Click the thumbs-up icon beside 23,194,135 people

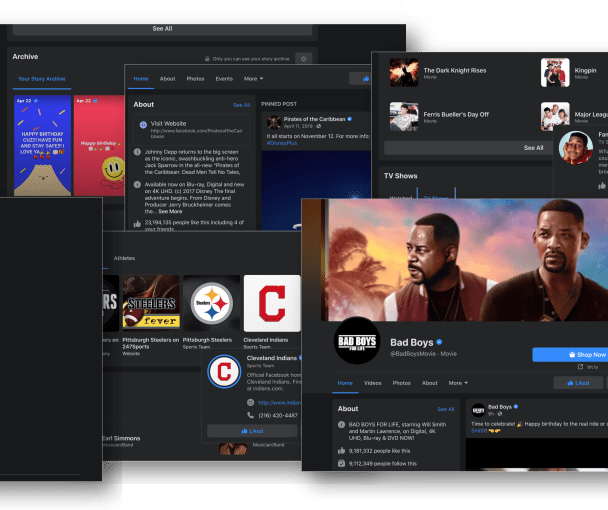click(137, 224)
